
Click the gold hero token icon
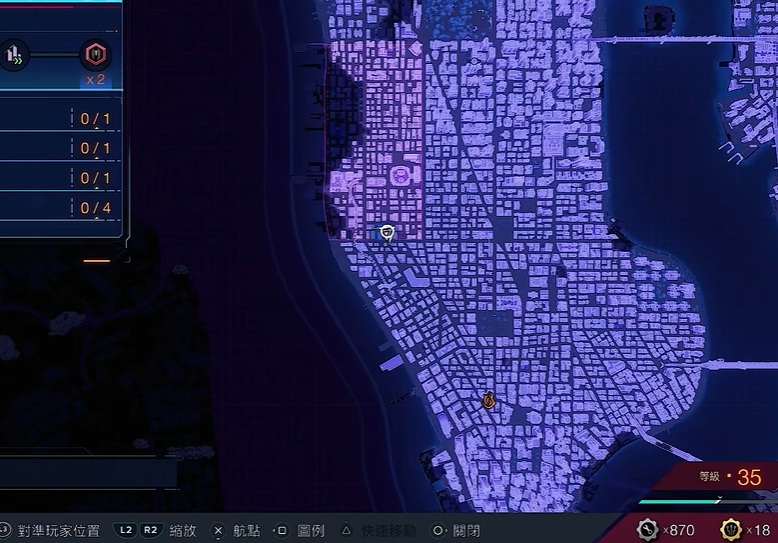pos(731,530)
